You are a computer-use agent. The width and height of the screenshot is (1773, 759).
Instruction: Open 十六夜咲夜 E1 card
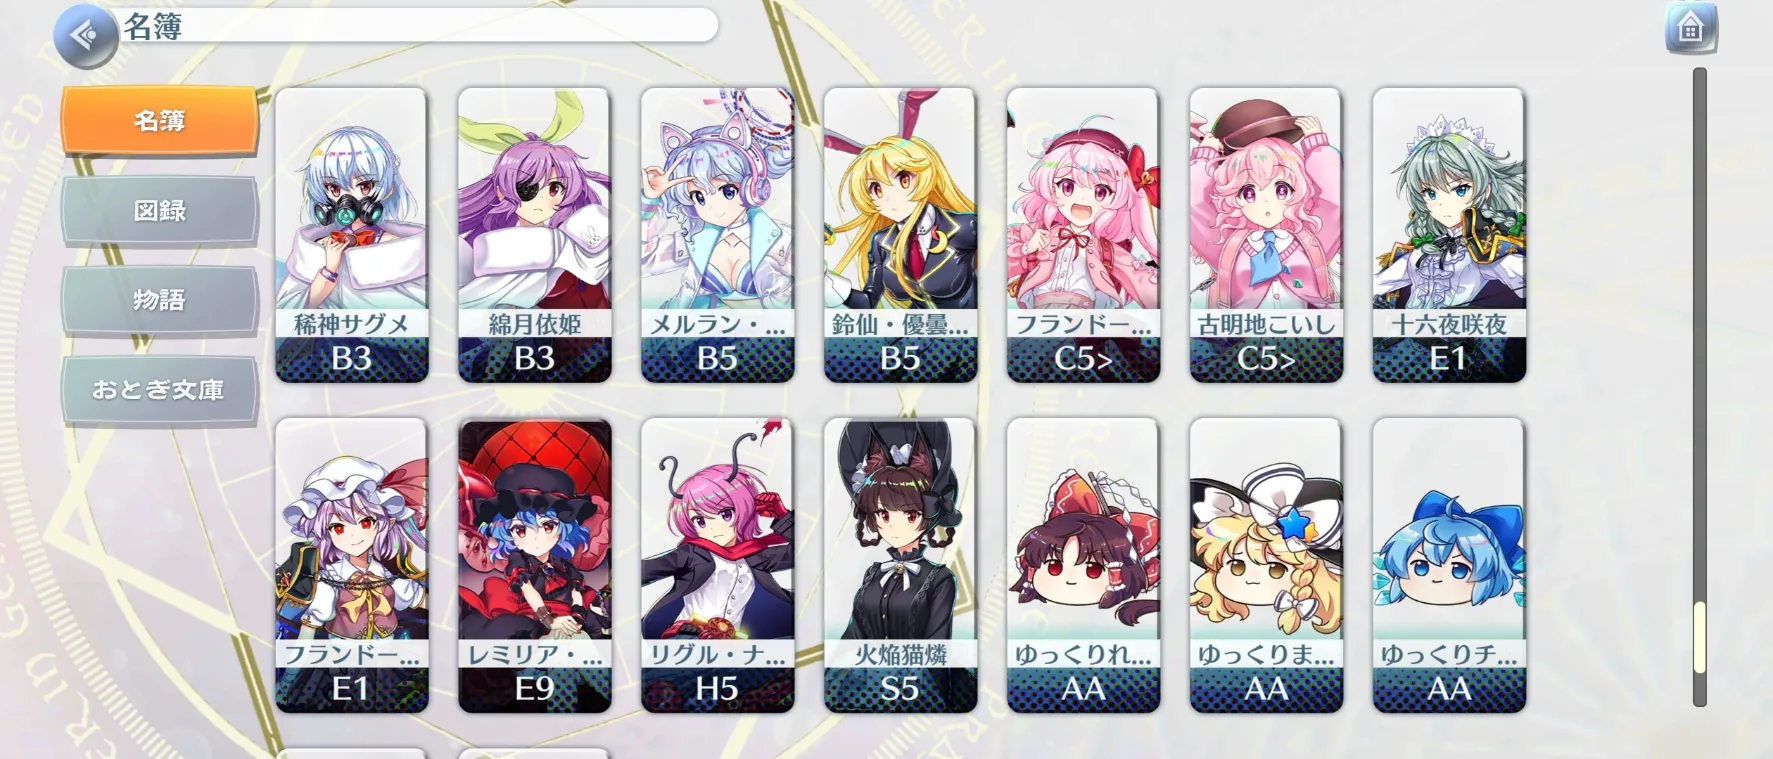click(1449, 235)
